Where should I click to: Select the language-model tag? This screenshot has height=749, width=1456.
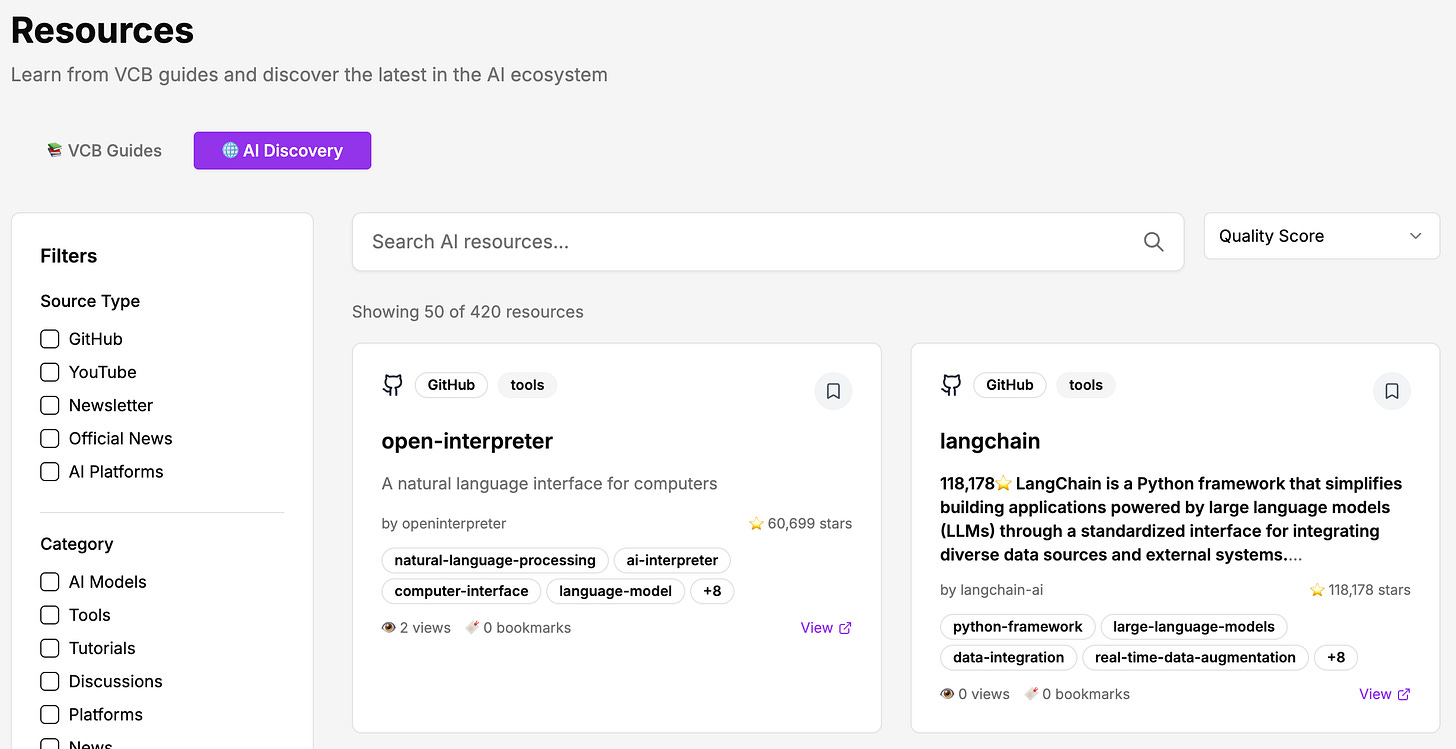coord(615,591)
